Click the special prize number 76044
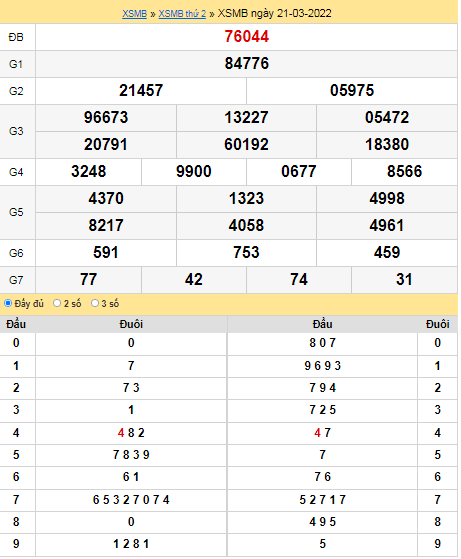The height and width of the screenshot is (559, 461). (246, 36)
